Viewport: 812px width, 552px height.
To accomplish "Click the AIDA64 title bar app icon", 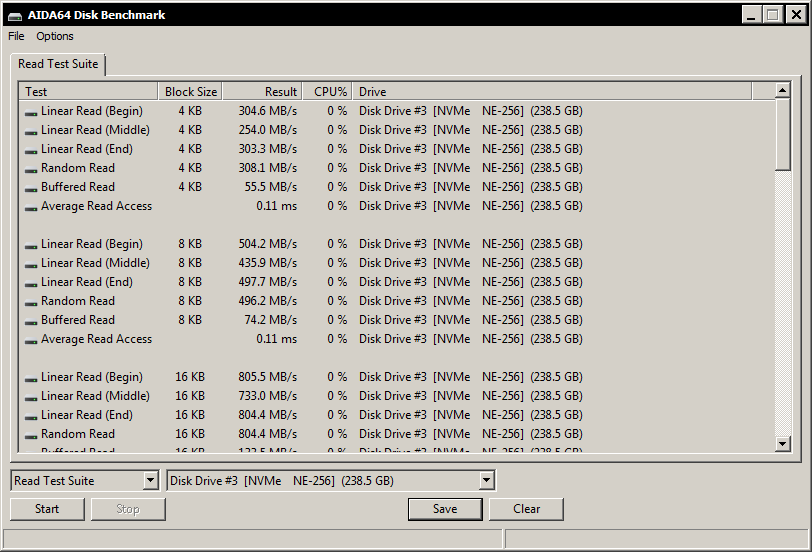I will point(13,15).
